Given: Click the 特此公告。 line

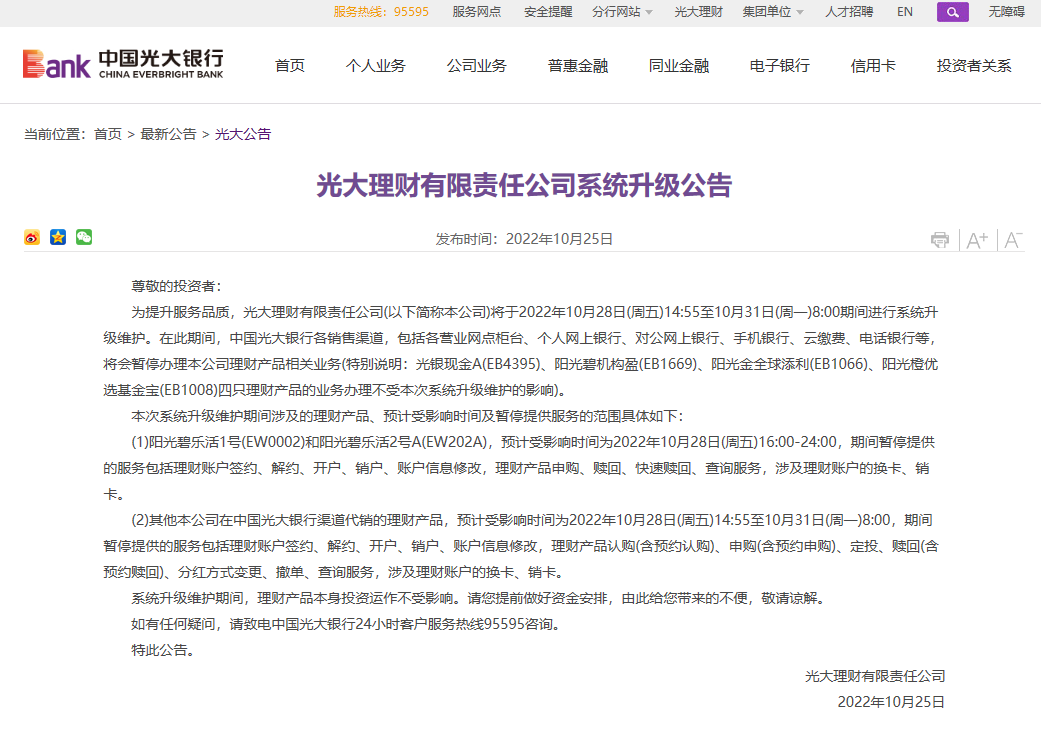Looking at the screenshot, I should [163, 650].
